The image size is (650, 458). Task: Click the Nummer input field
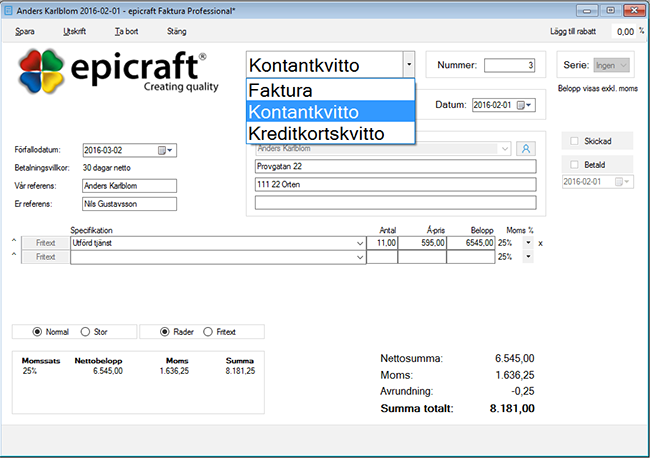tap(509, 65)
